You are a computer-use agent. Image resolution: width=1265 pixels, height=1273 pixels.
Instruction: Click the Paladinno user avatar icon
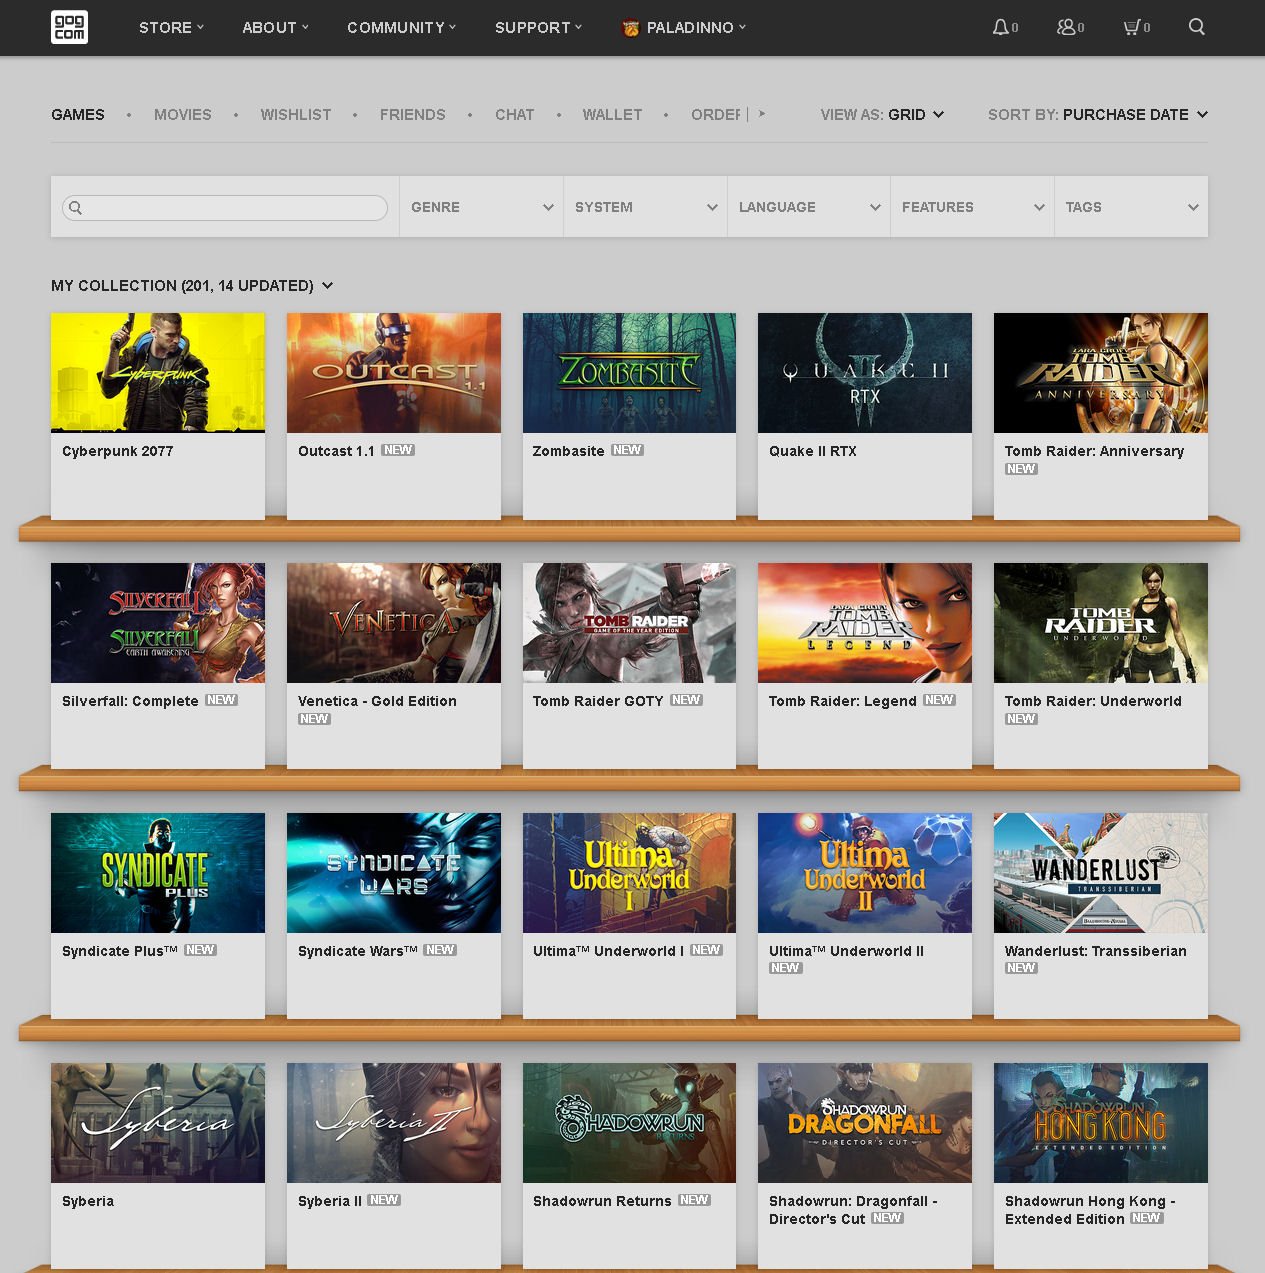click(631, 28)
